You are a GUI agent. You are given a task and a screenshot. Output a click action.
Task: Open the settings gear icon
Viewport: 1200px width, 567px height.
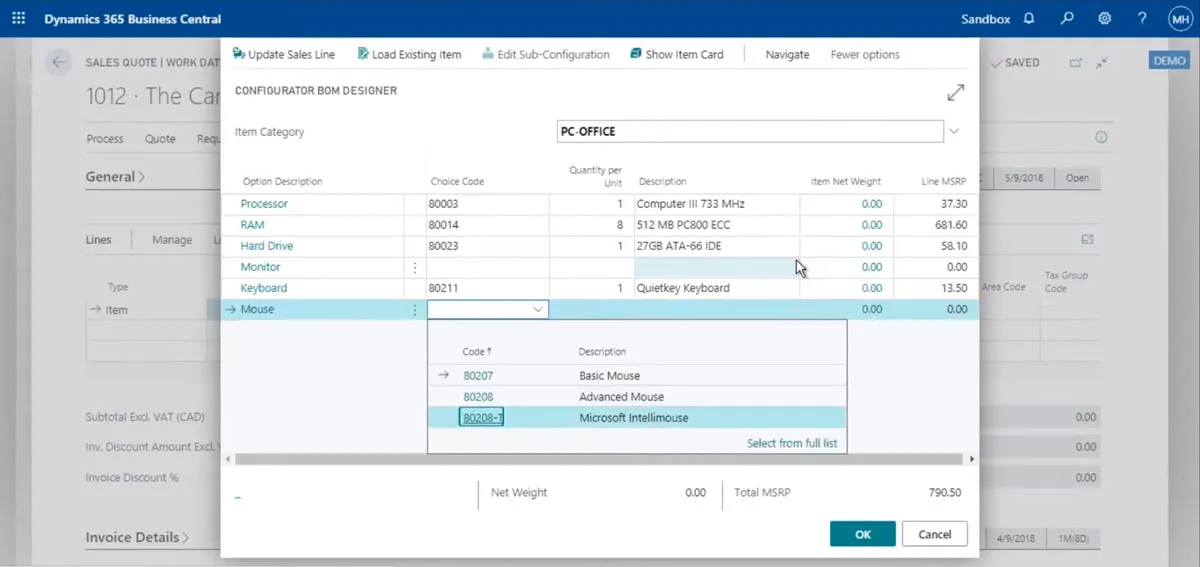(x=1105, y=19)
